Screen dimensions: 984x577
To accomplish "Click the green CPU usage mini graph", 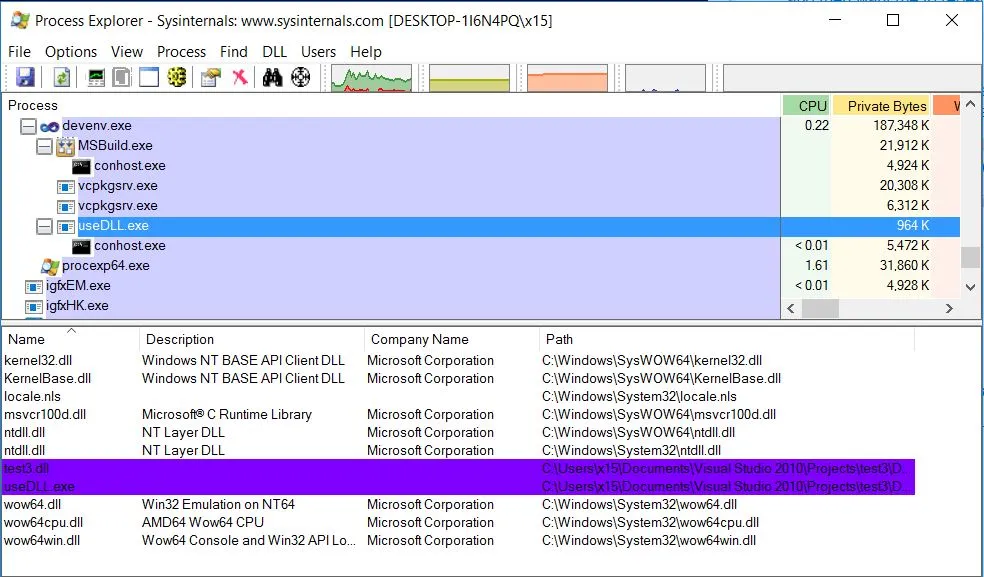I will tap(372, 78).
